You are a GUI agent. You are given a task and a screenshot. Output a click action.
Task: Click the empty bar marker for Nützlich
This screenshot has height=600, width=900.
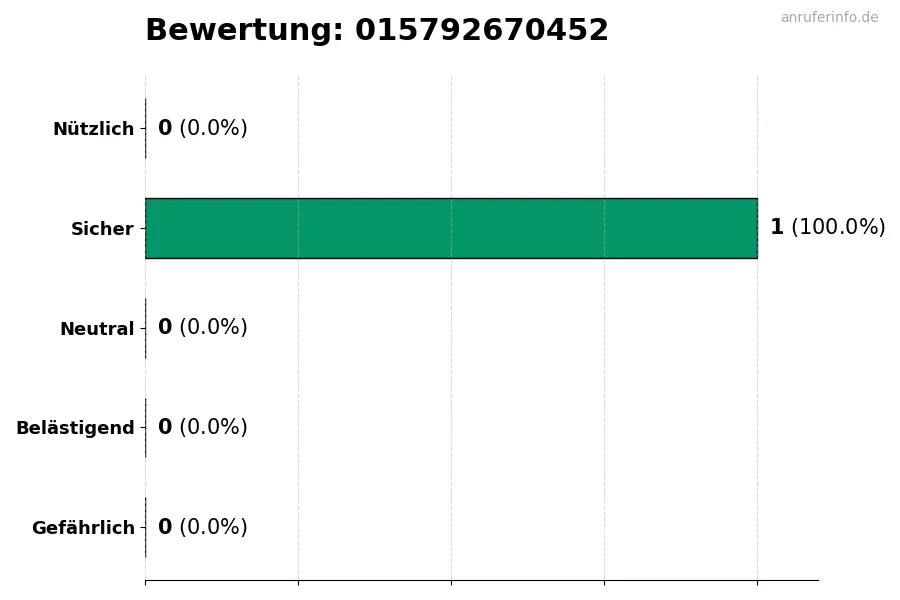146,128
